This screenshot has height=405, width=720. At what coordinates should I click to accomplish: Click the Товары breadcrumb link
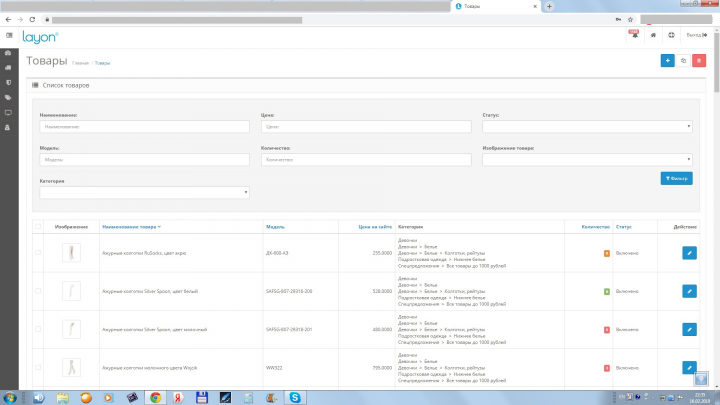click(x=102, y=63)
